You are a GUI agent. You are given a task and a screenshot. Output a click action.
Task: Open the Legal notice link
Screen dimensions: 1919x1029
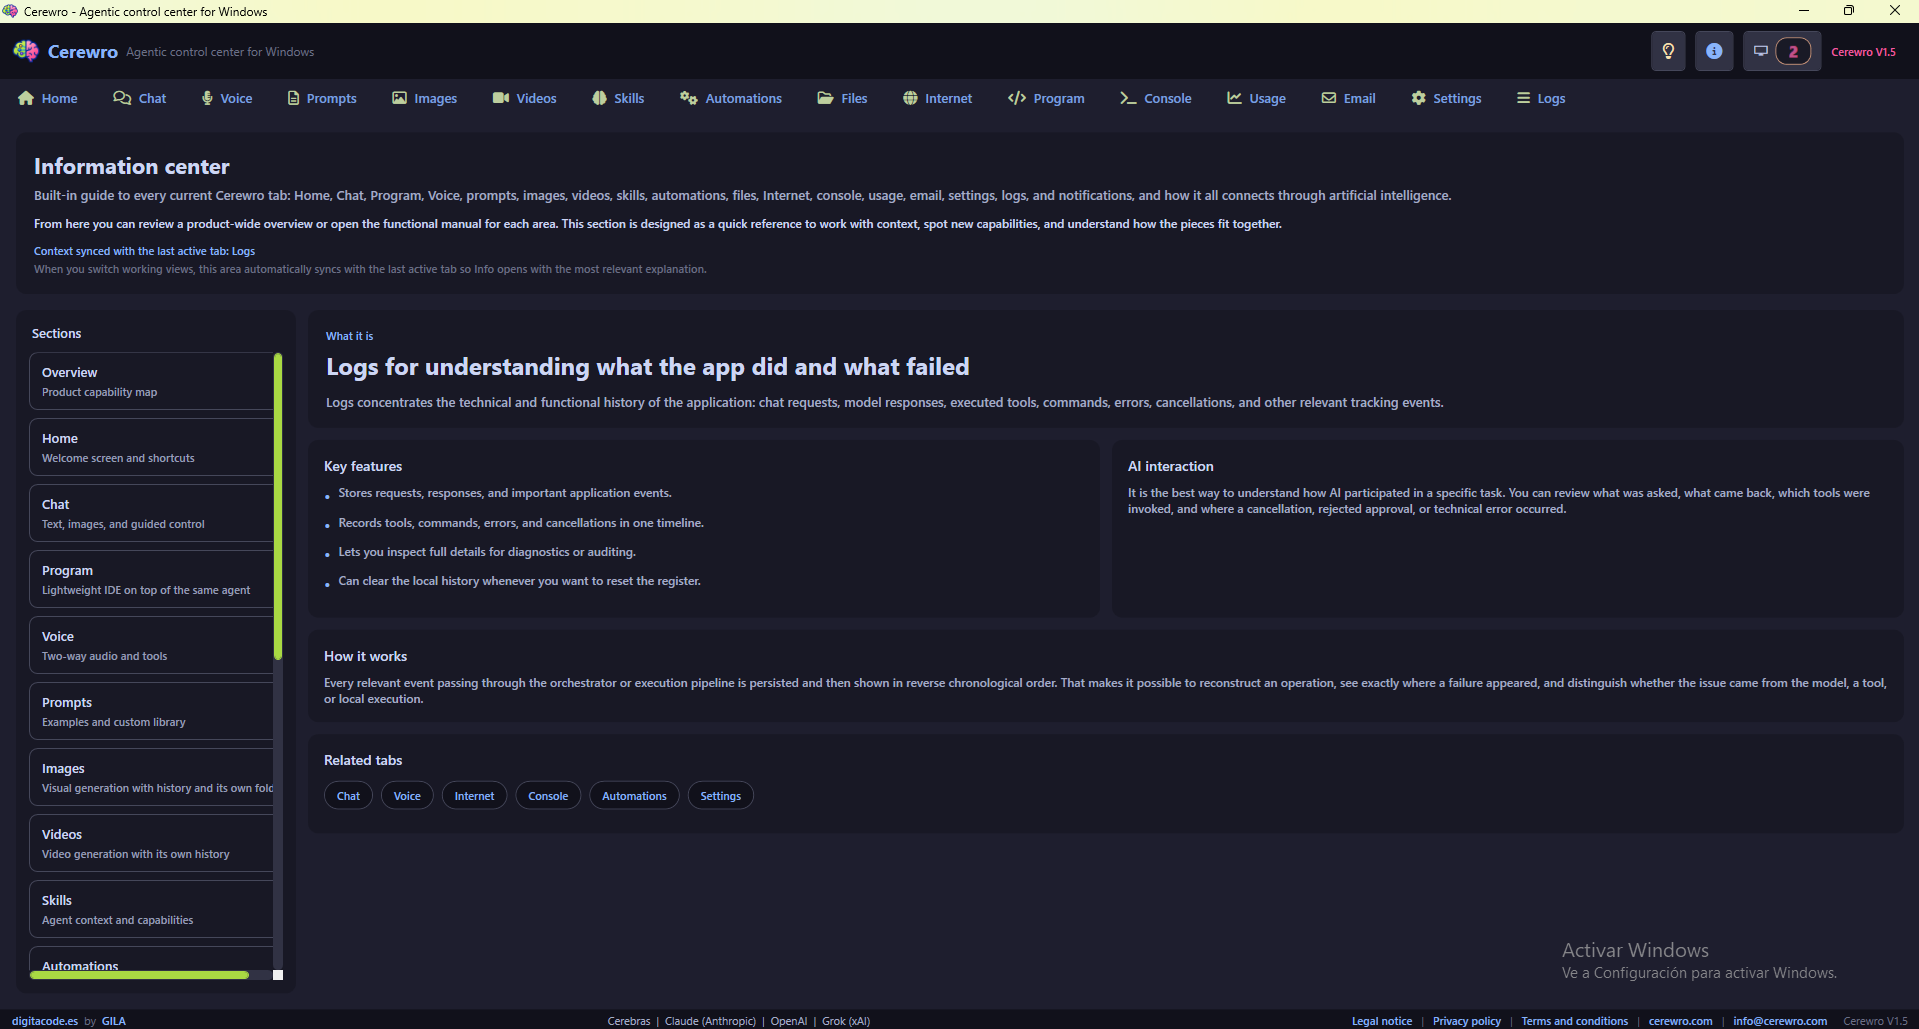point(1382,1021)
